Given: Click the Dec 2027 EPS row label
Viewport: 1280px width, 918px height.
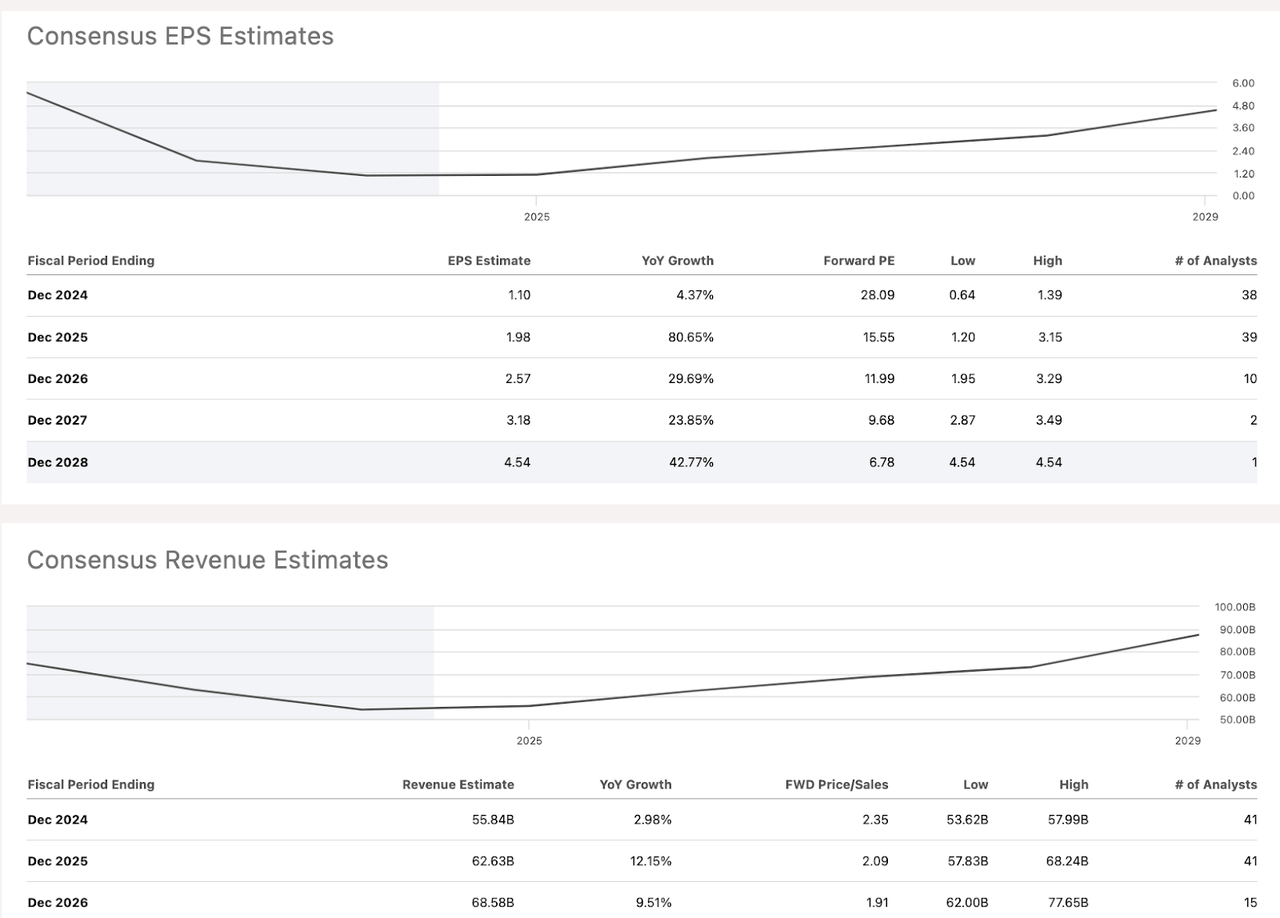Looking at the screenshot, I should 58,421.
